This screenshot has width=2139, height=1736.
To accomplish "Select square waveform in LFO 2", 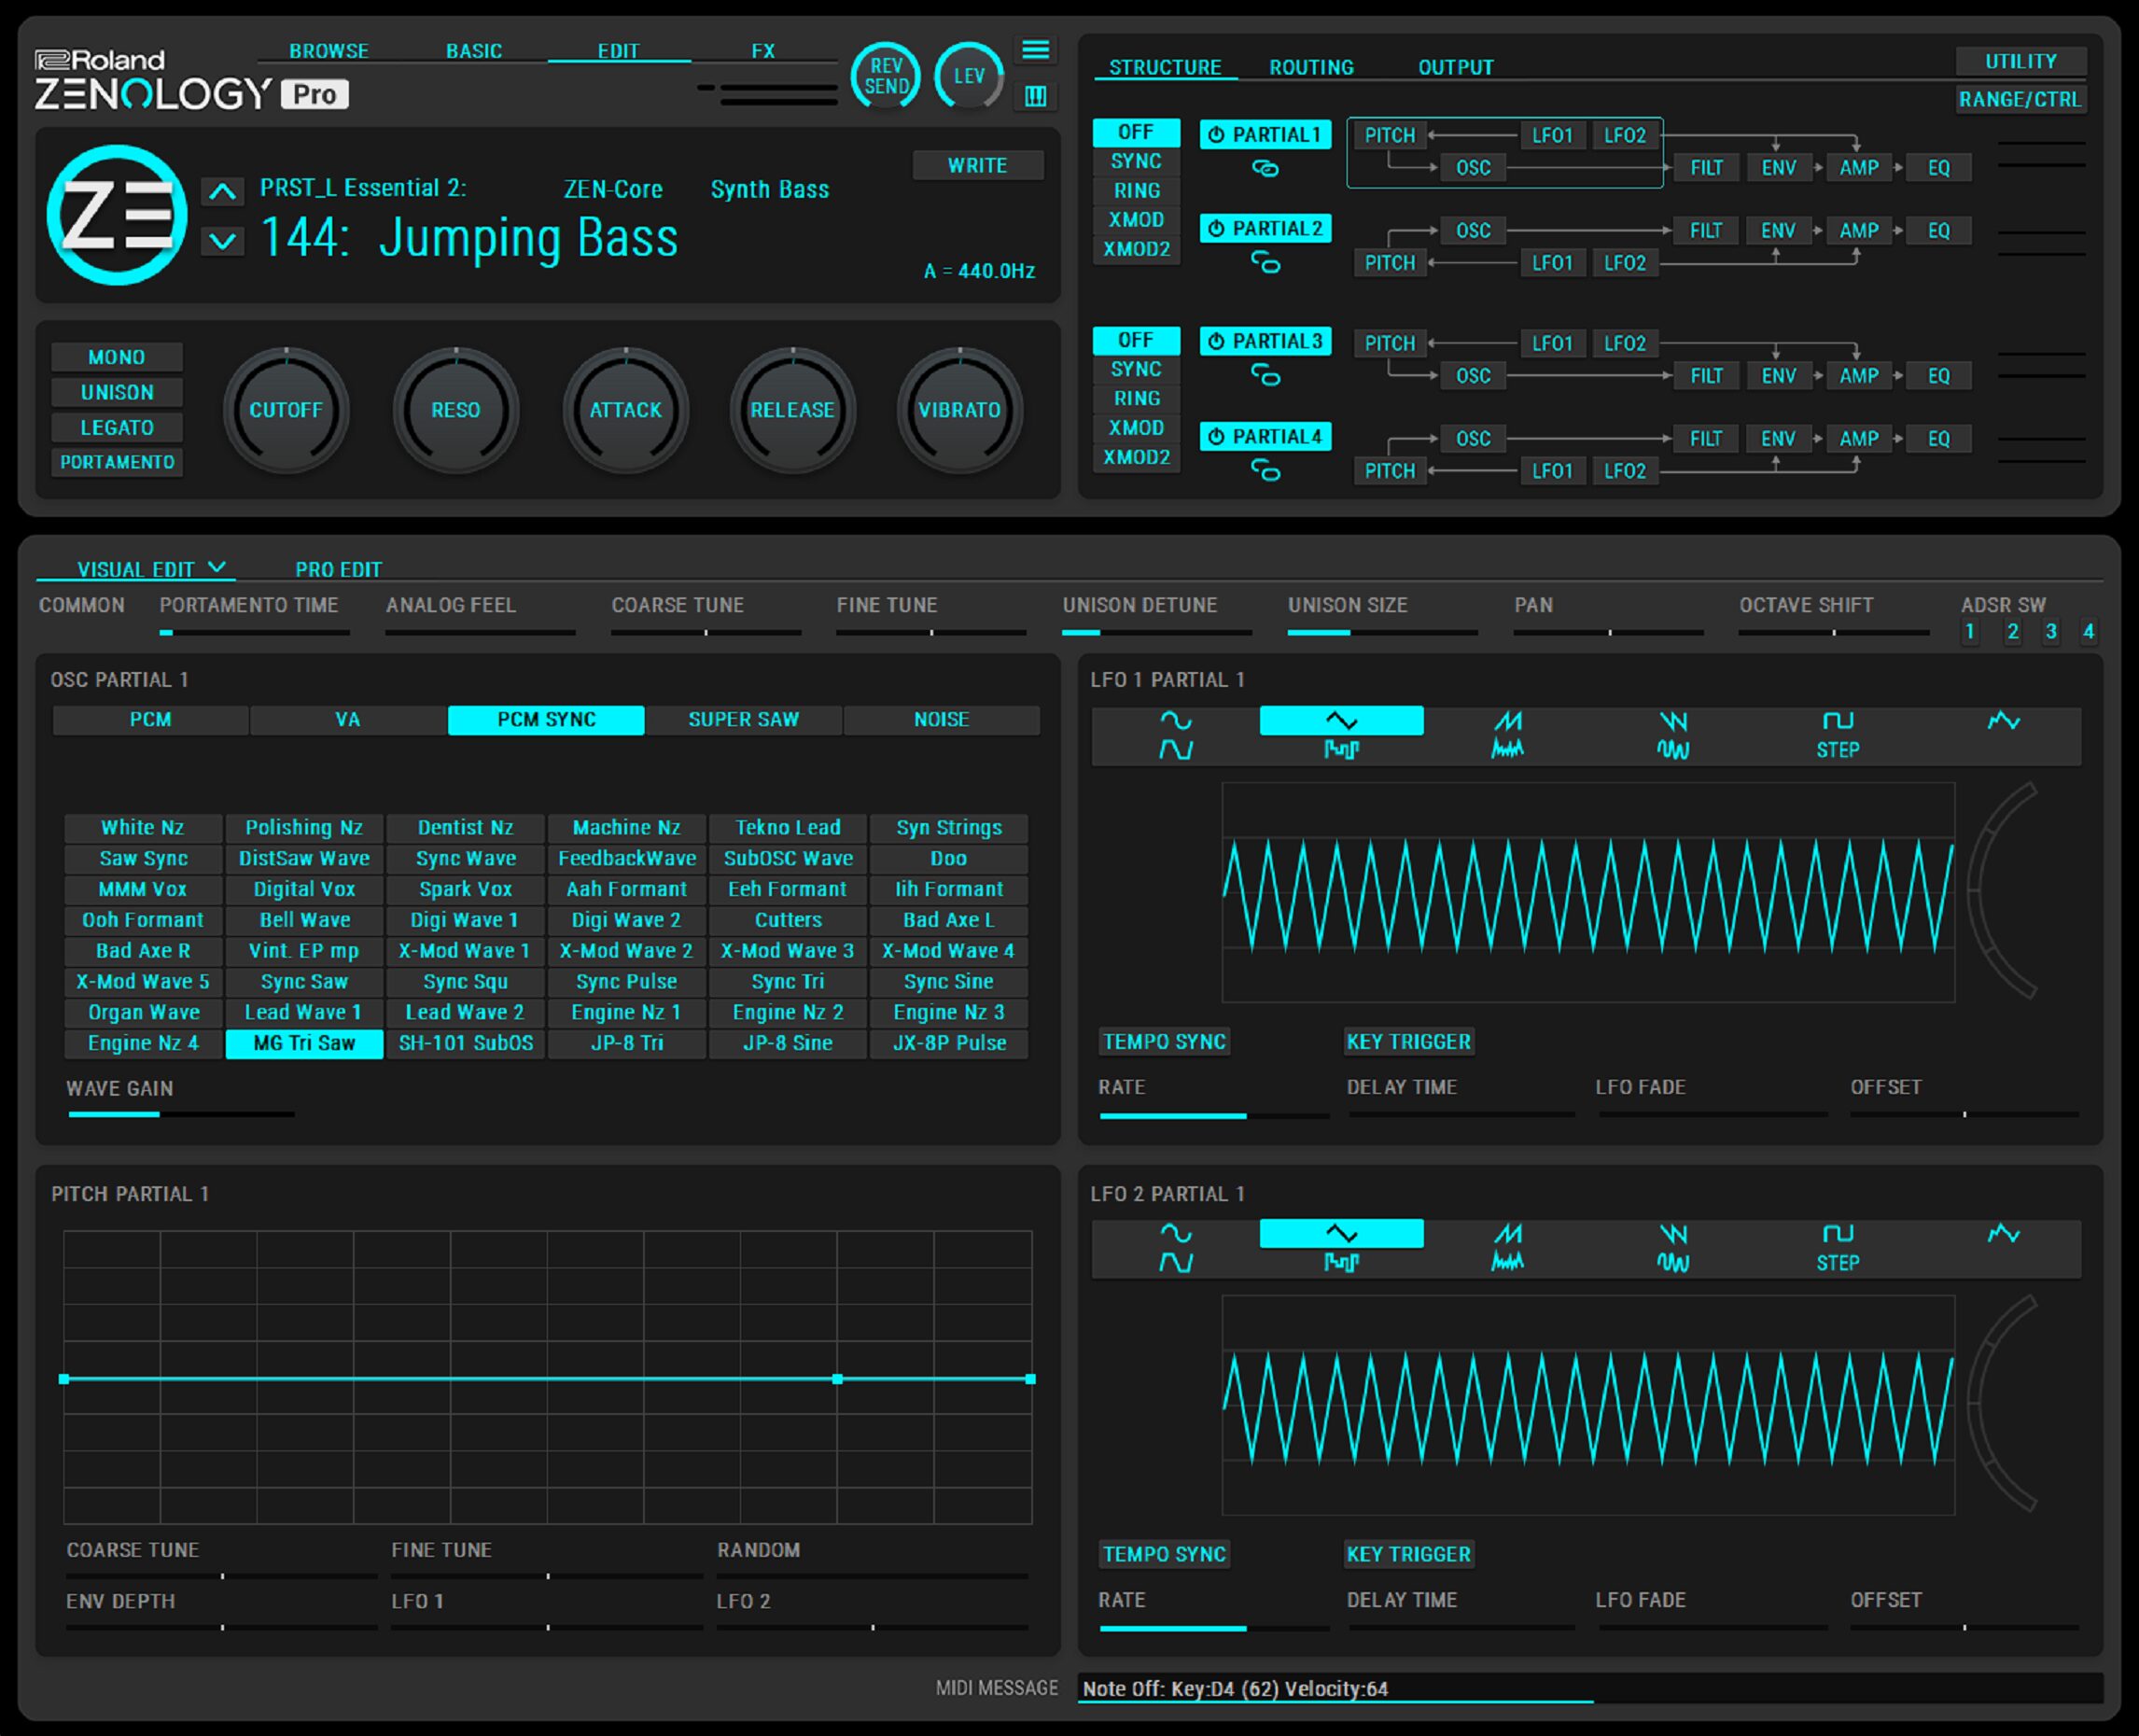I will tap(1838, 1233).
